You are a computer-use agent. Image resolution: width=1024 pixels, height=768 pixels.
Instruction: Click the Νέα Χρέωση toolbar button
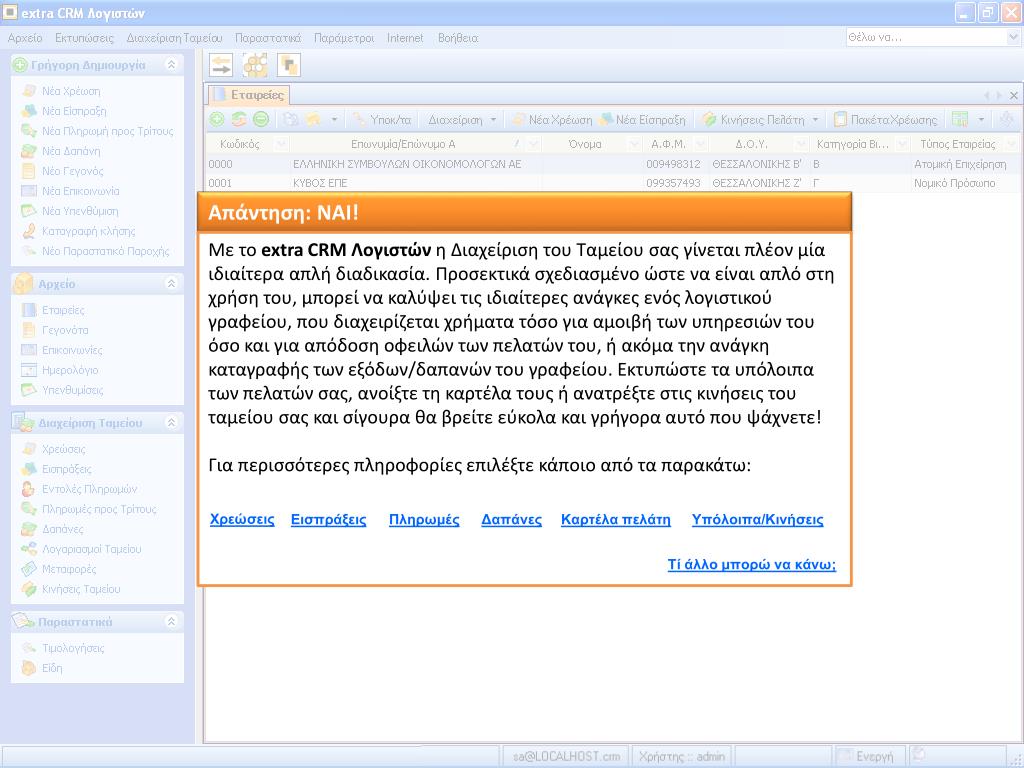coord(552,120)
